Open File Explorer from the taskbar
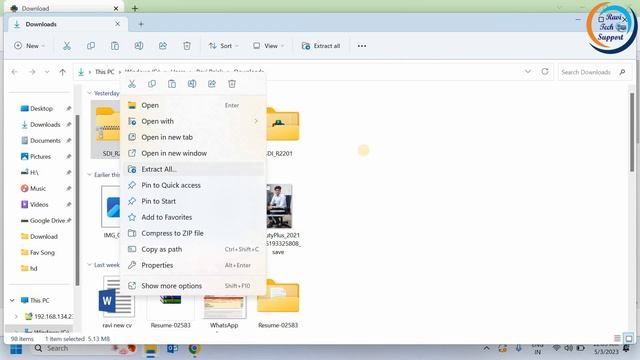The height and width of the screenshot is (360, 640). (151, 349)
